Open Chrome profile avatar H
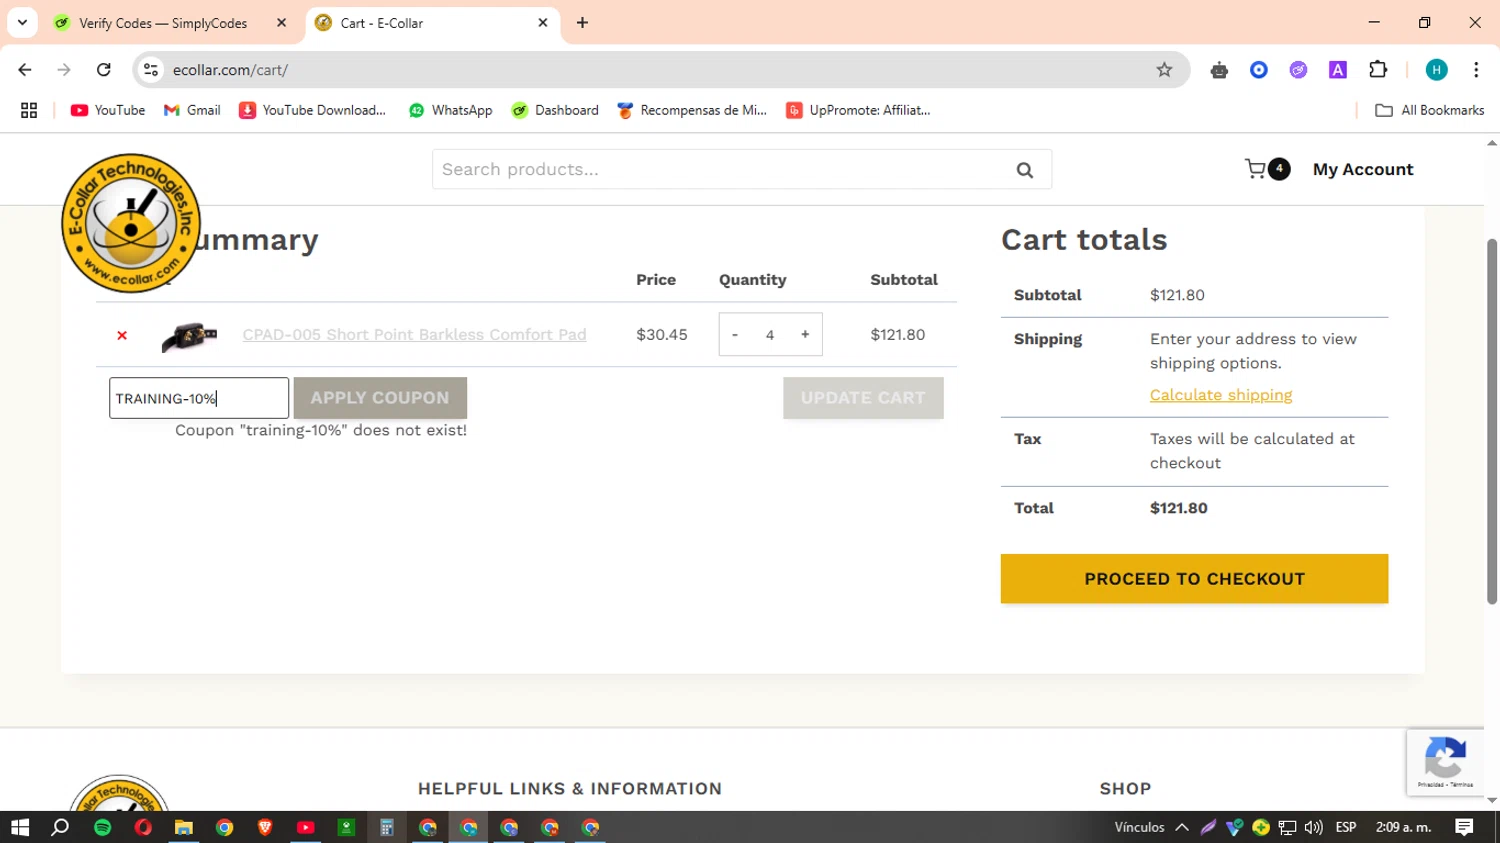This screenshot has width=1500, height=843. pyautogui.click(x=1437, y=70)
